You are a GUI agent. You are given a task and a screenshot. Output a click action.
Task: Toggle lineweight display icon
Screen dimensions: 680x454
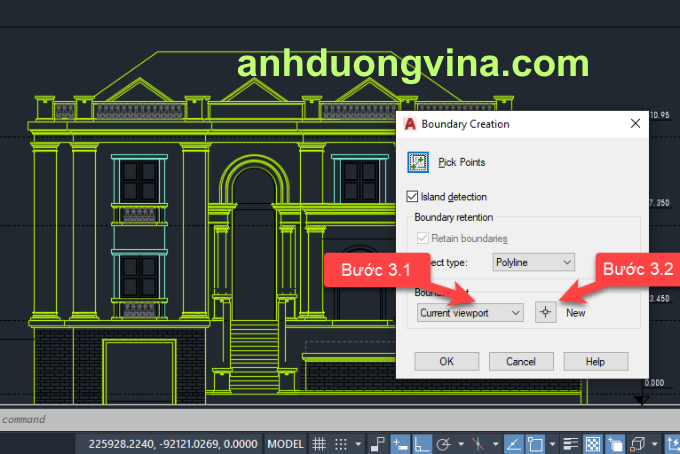pyautogui.click(x=570, y=443)
